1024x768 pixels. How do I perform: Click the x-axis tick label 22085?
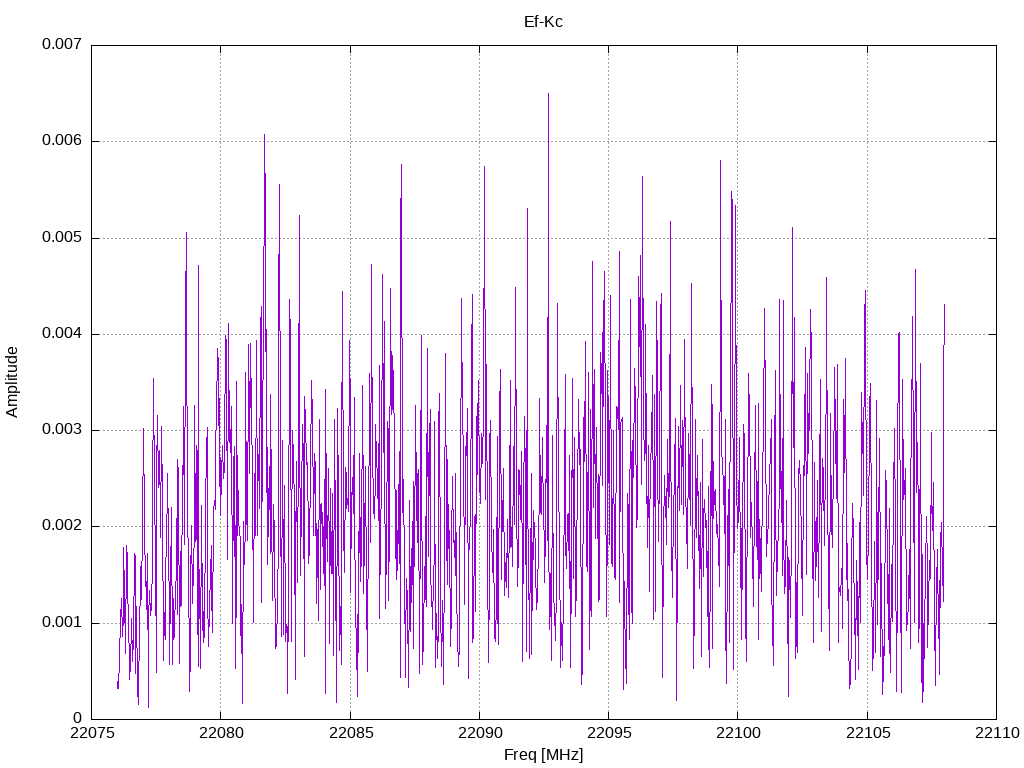point(350,733)
